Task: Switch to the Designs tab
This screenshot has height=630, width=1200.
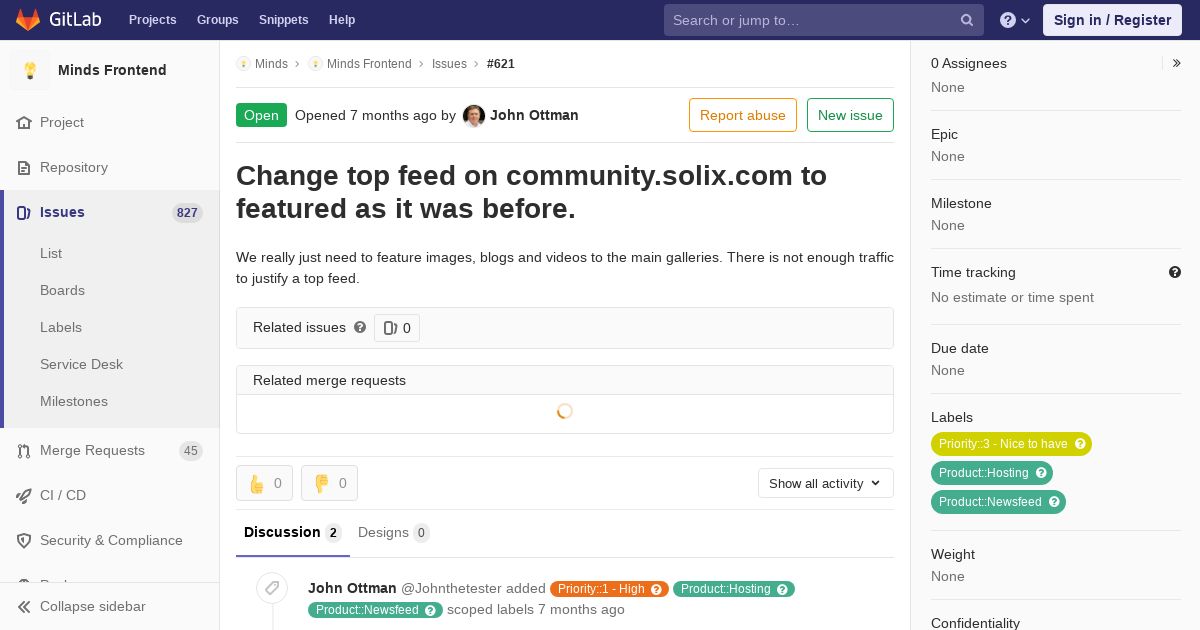Action: [x=394, y=532]
